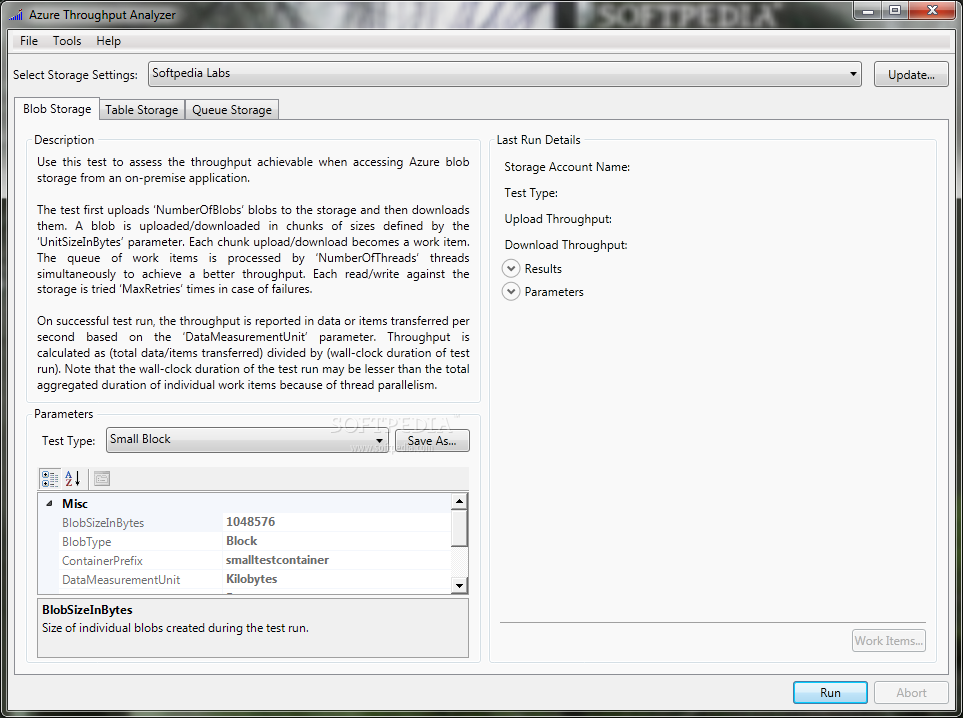Screen dimensions: 963x718
Task: Click the Azure Throughput Analyzer title bar icon
Action: [x=16, y=15]
